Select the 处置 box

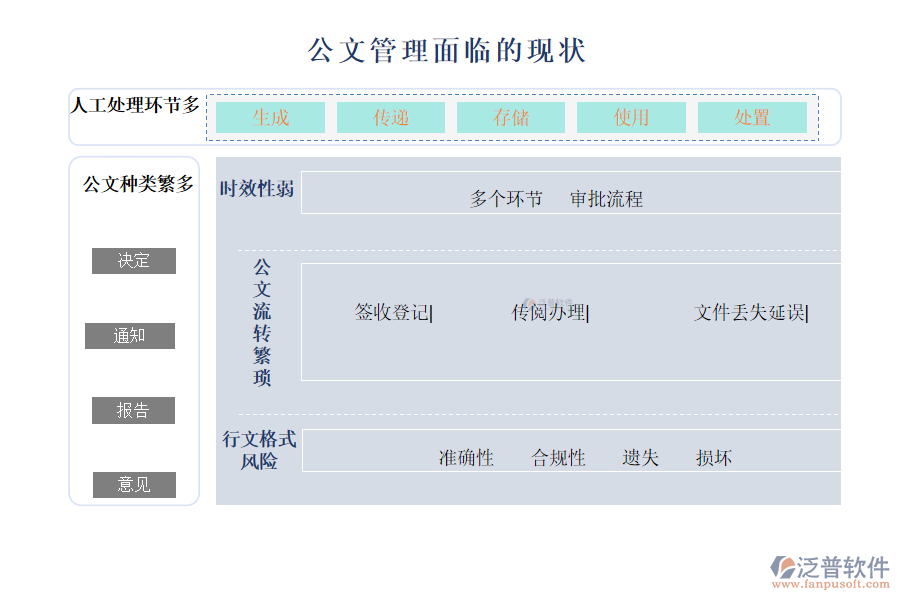point(752,118)
